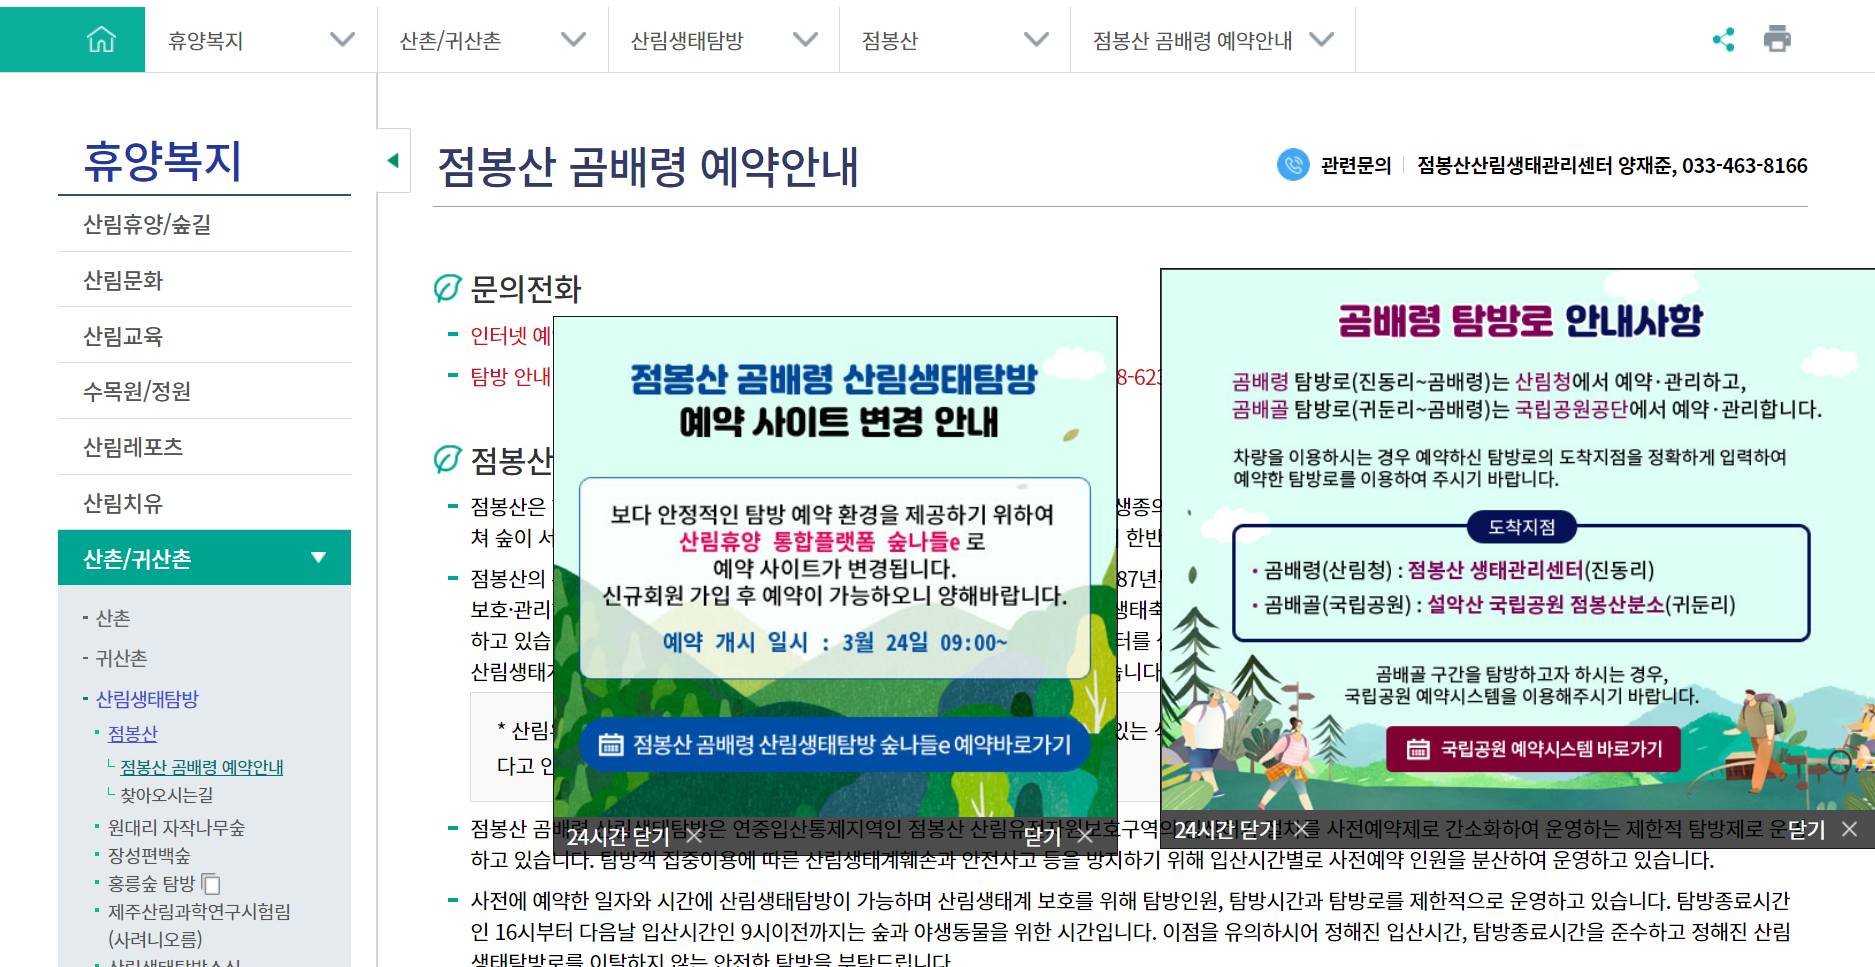Screen dimensions: 1875x967
Task: Close left popup with 닫기 X
Action: (x=1058, y=836)
